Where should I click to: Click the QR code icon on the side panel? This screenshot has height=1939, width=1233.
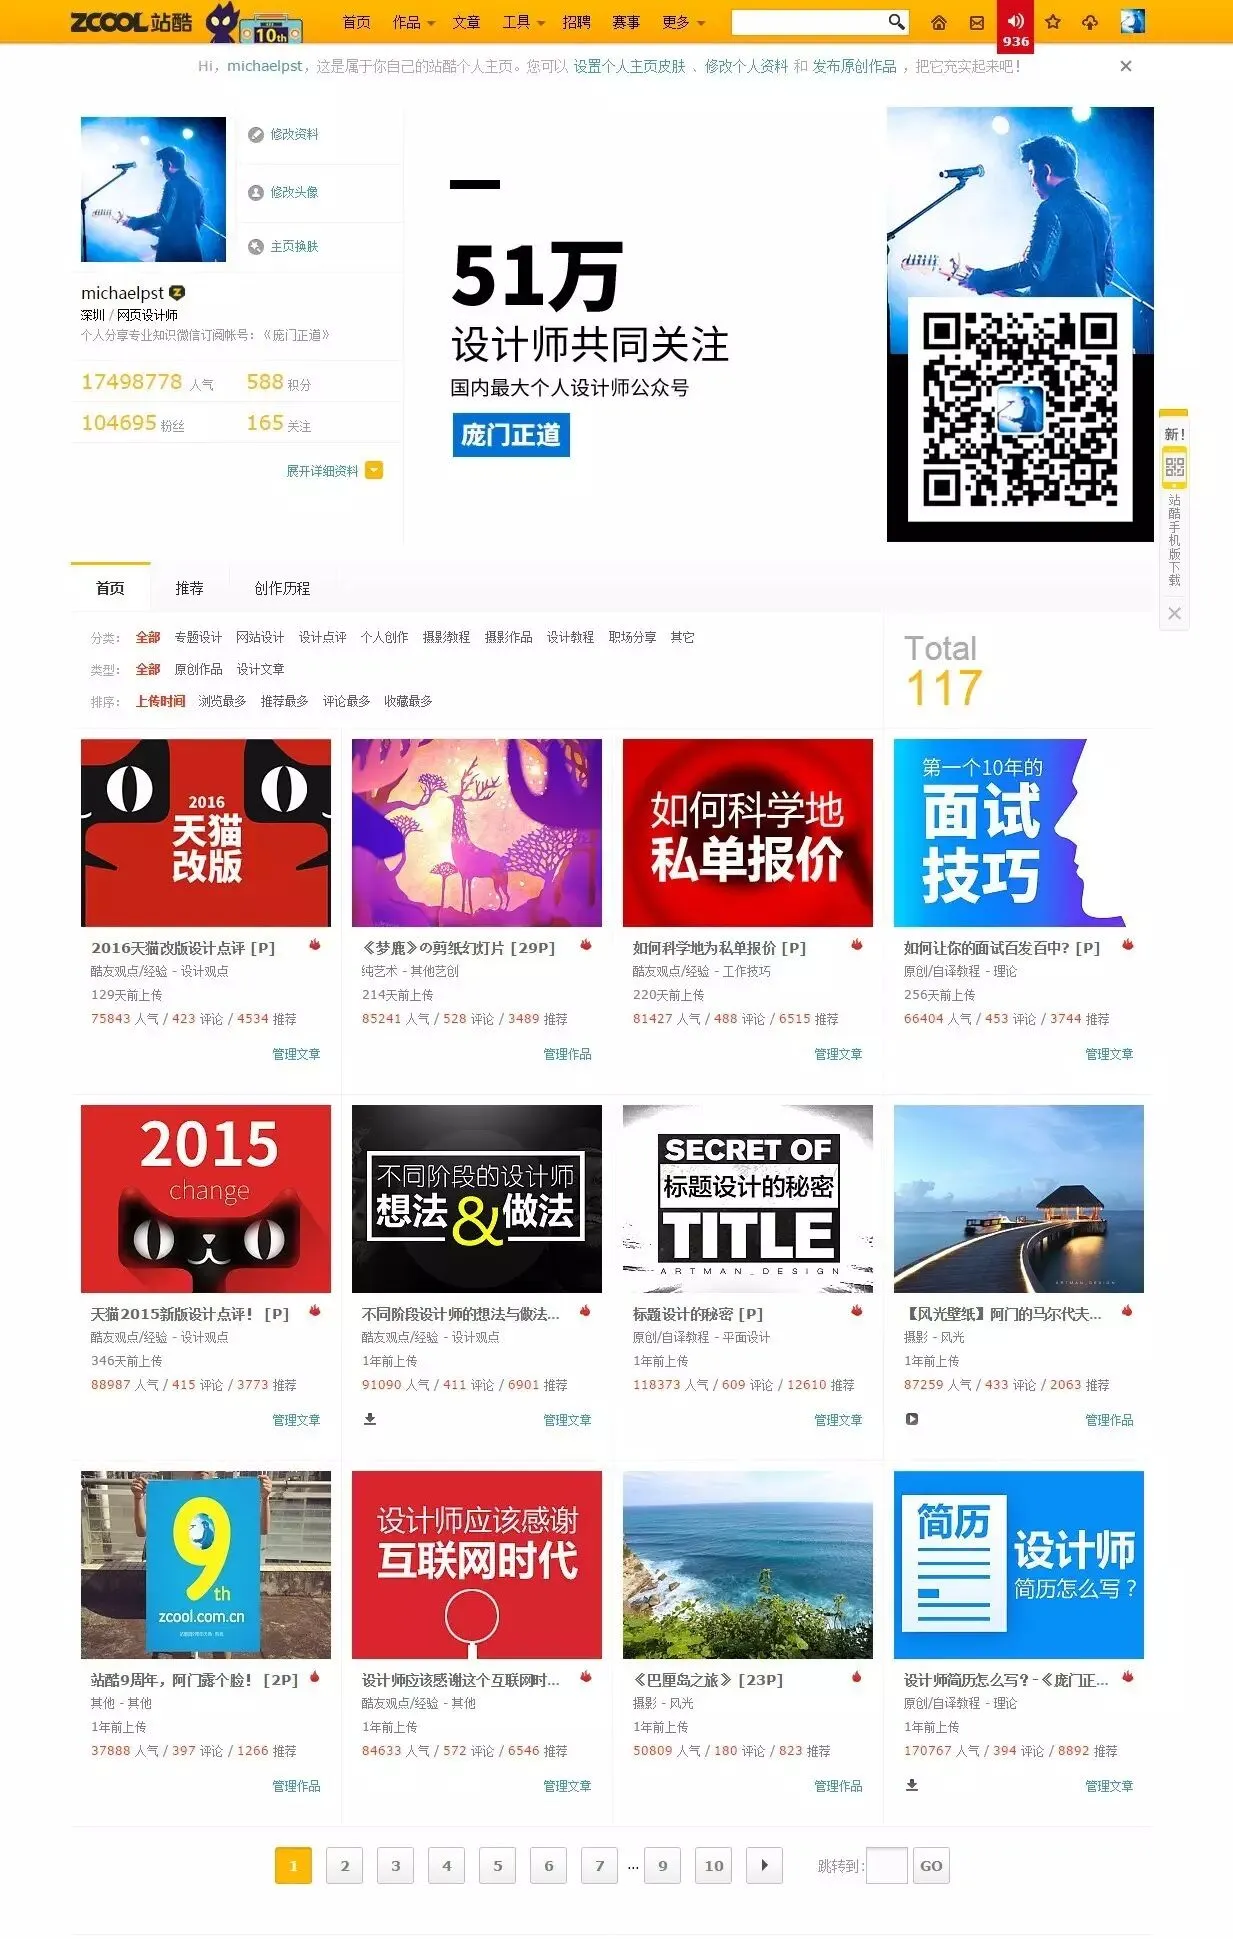1174,466
